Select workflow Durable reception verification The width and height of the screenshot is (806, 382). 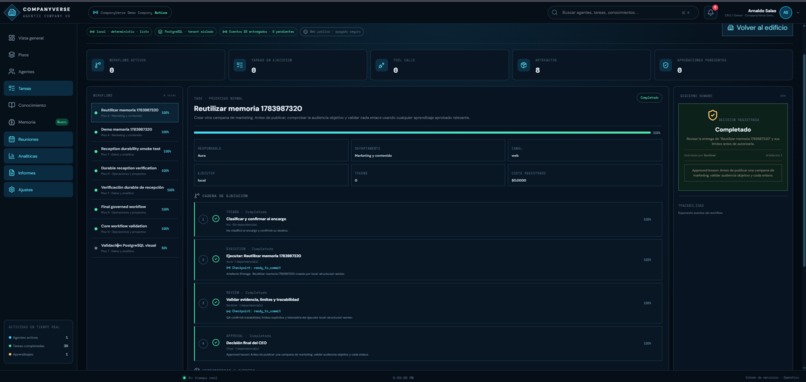[x=135, y=170]
